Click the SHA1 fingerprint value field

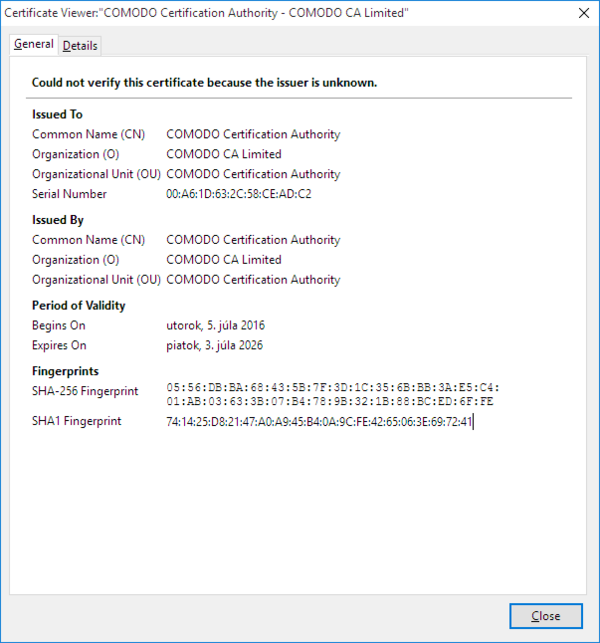tap(319, 422)
